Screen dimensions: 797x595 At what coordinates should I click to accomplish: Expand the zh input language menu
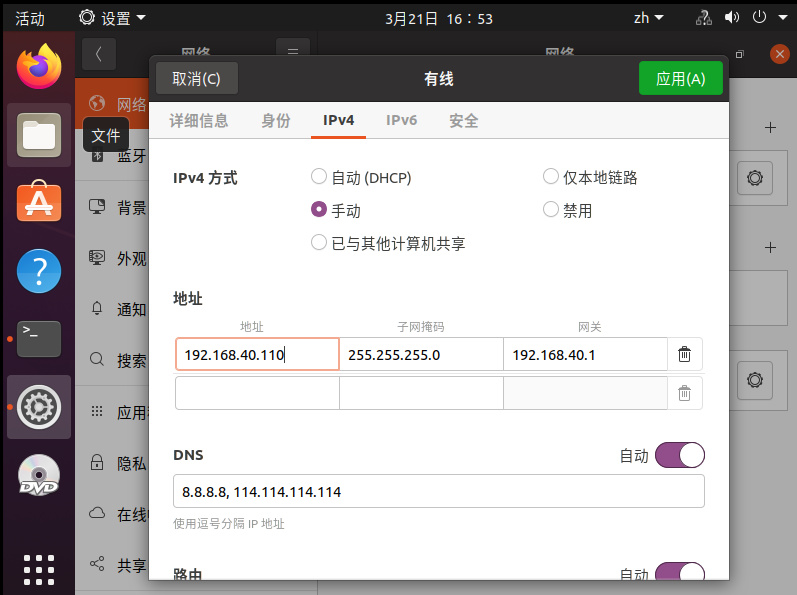(648, 18)
